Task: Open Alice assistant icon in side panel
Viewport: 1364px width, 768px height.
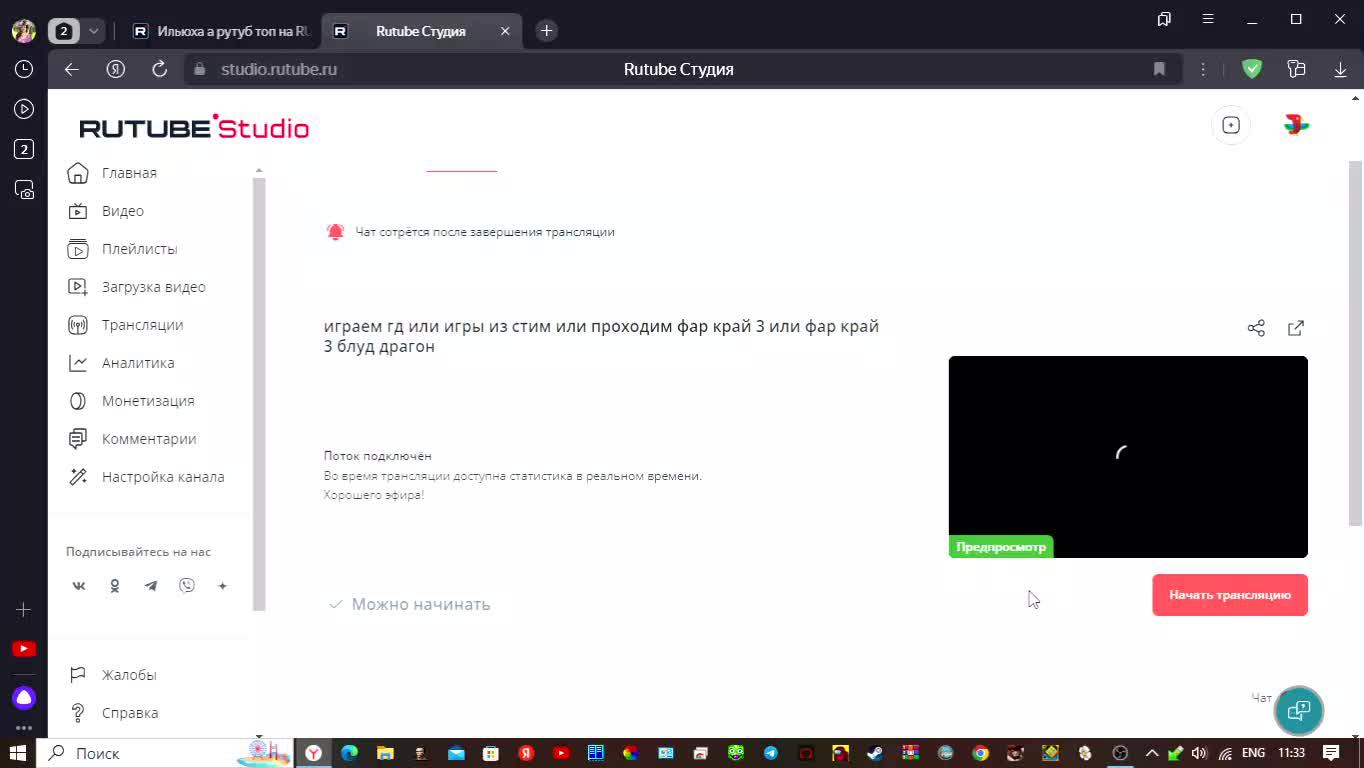Action: point(24,697)
